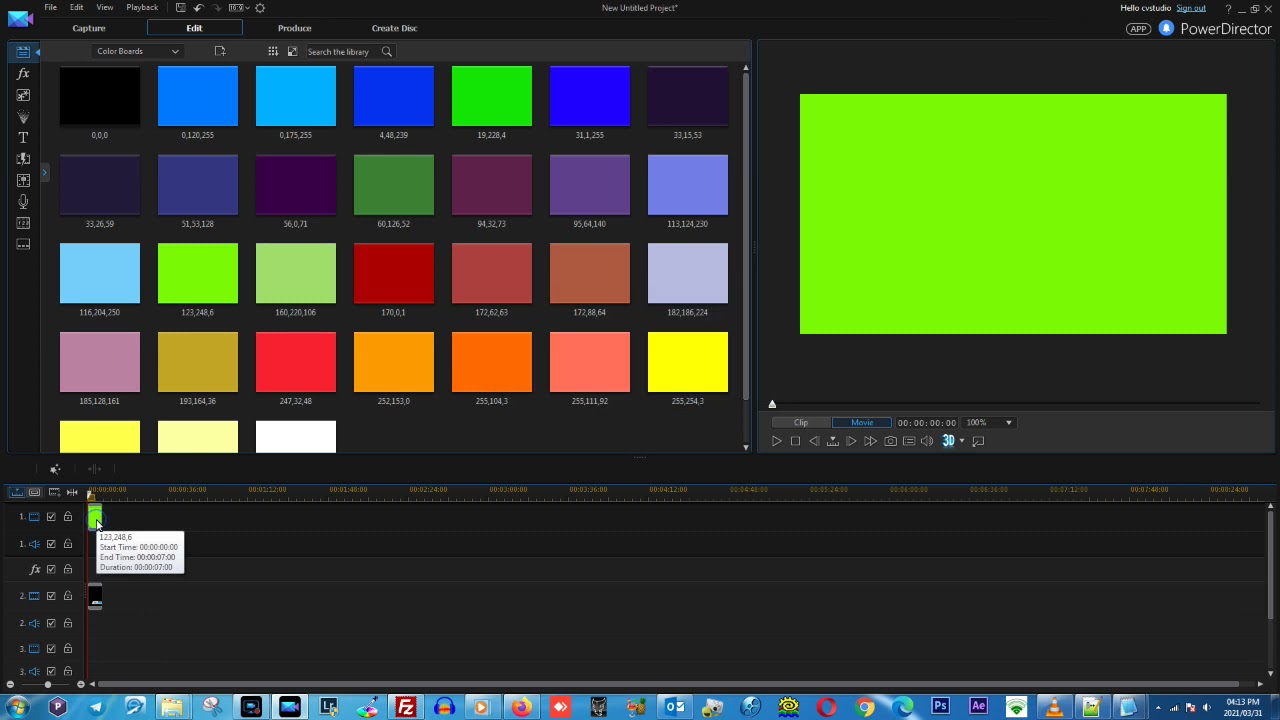The image size is (1280, 720).
Task: Open After Effects from the taskbar
Action: pos(978,707)
